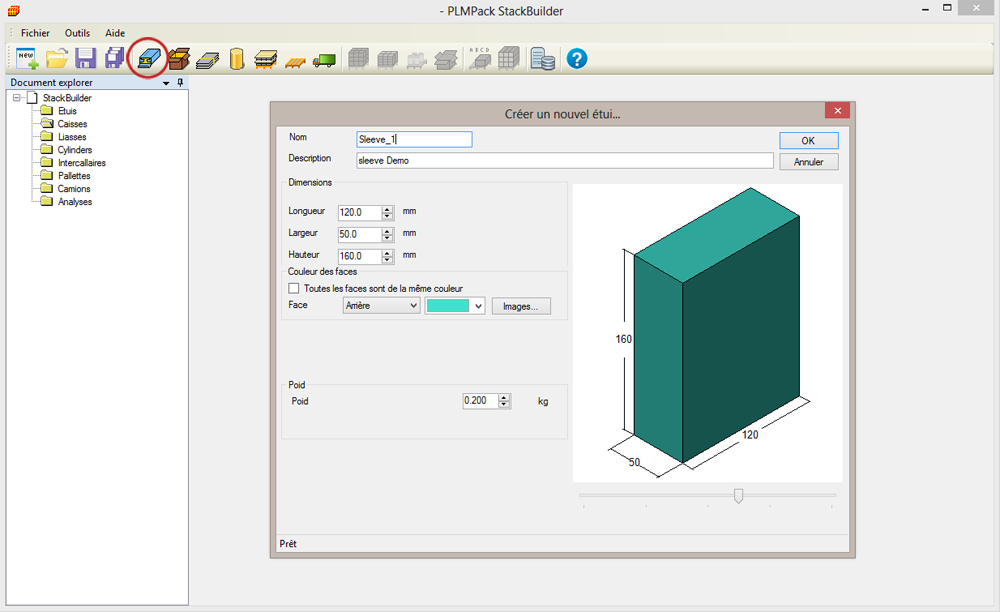Click the Camions folder icon in the tree
This screenshot has height=612, width=1000.
47,188
